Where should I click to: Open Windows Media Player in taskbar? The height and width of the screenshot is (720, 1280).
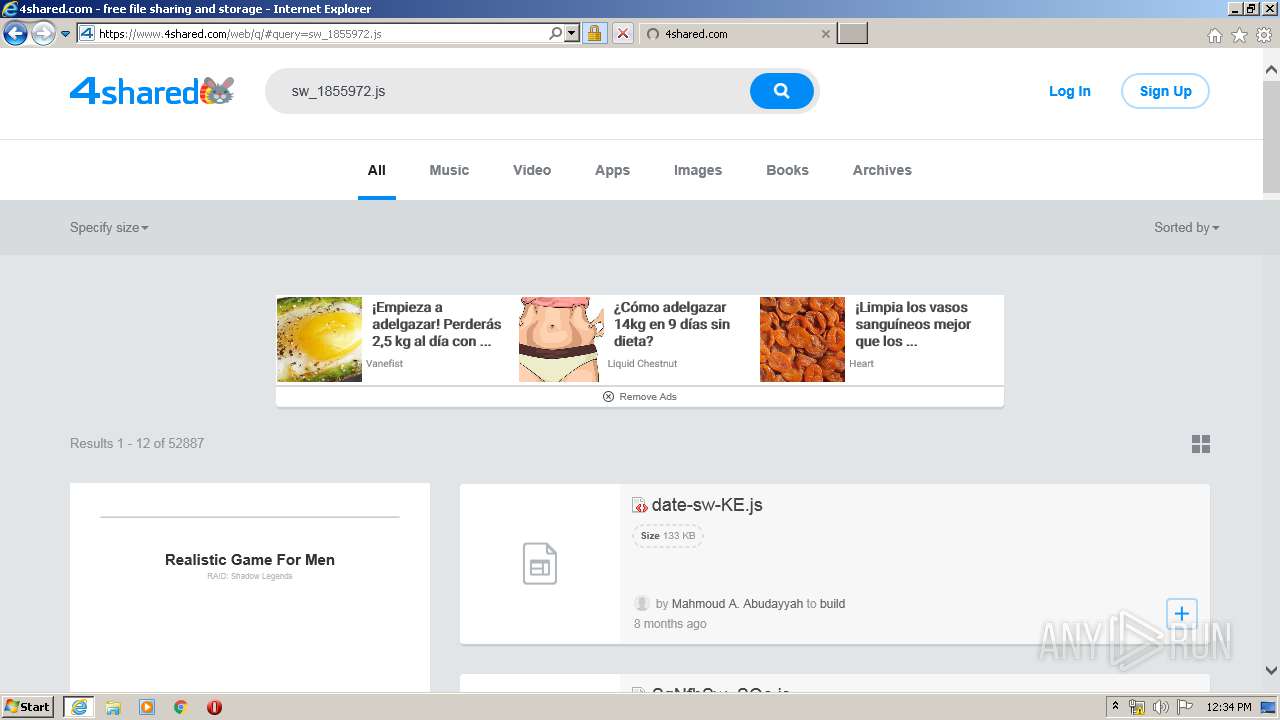147,707
